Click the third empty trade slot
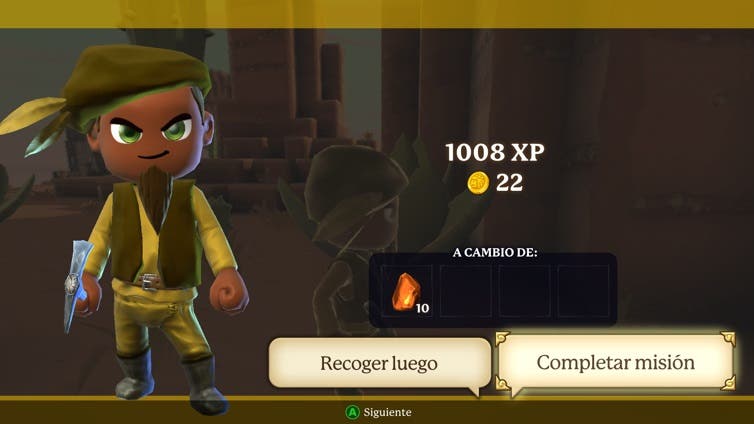The width and height of the screenshot is (754, 424). 524,291
